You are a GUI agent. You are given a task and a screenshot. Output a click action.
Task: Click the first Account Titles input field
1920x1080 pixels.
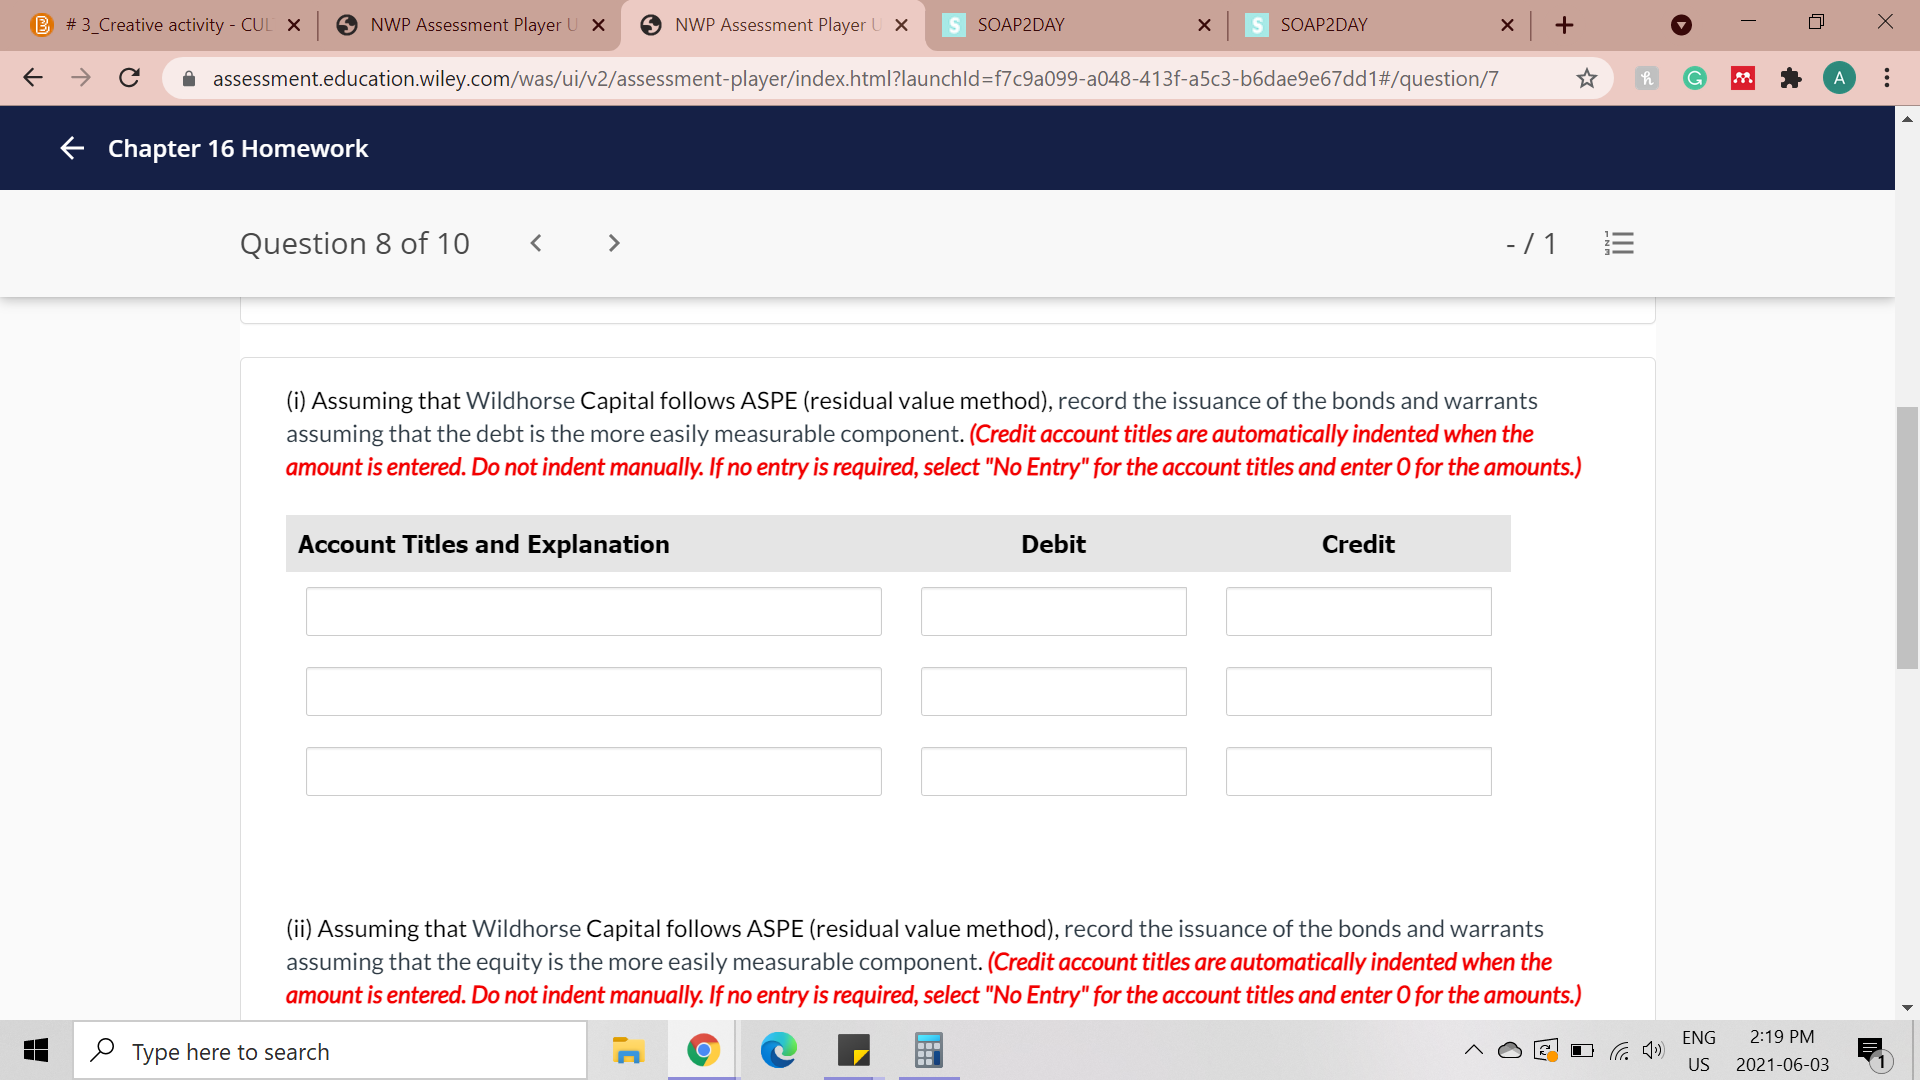593,611
